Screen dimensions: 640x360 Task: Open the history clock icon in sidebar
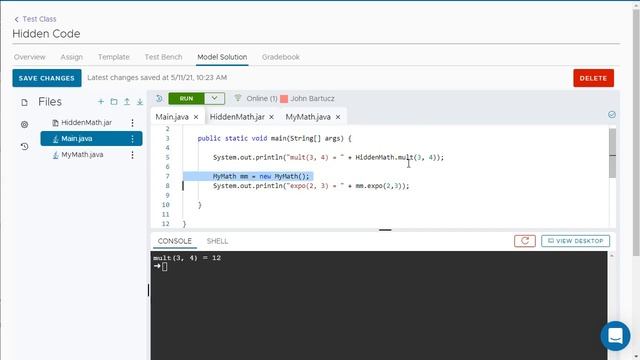coord(24,146)
